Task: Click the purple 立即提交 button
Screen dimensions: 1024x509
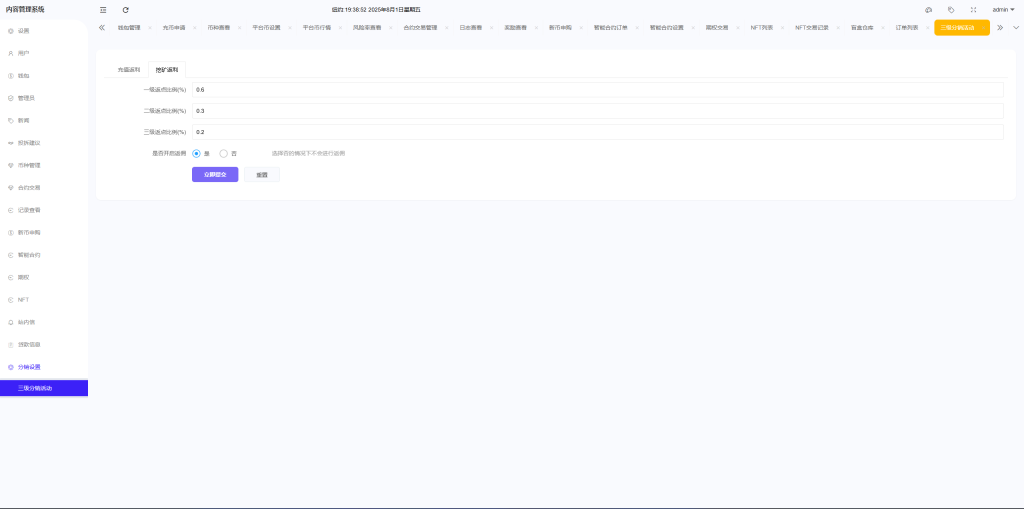Action: 215,174
